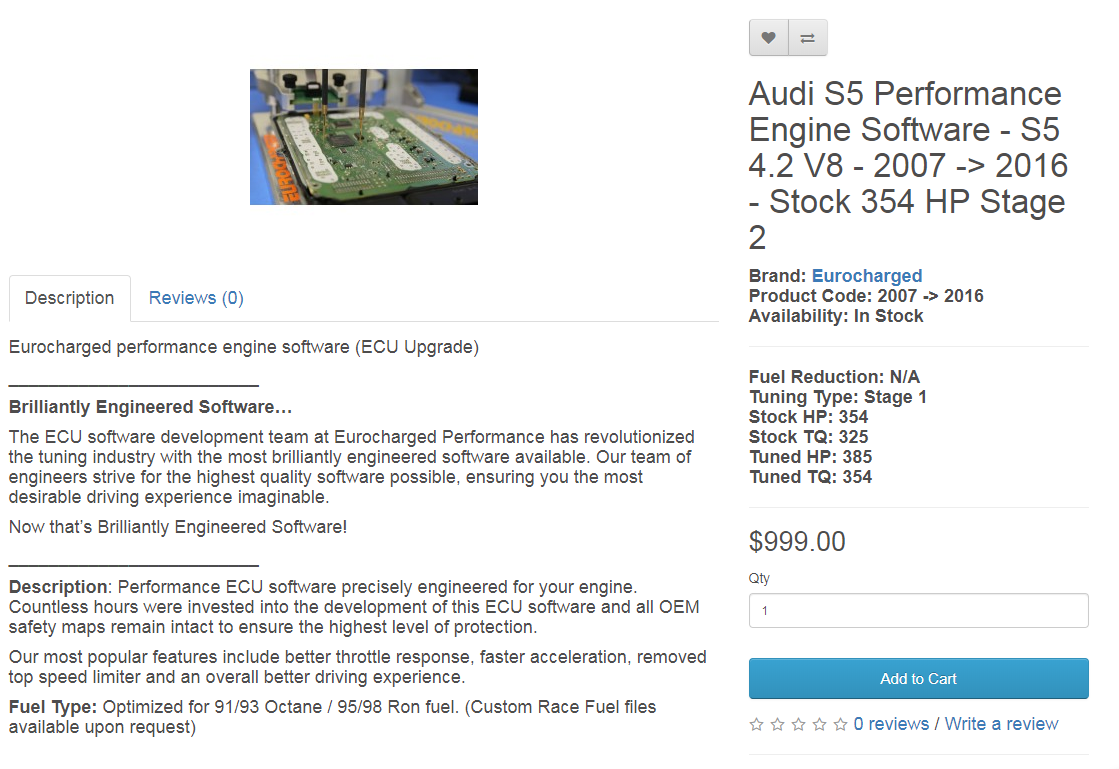Add the Audi S5 software to wishlist
Screen dimensions: 1119x769
click(768, 37)
